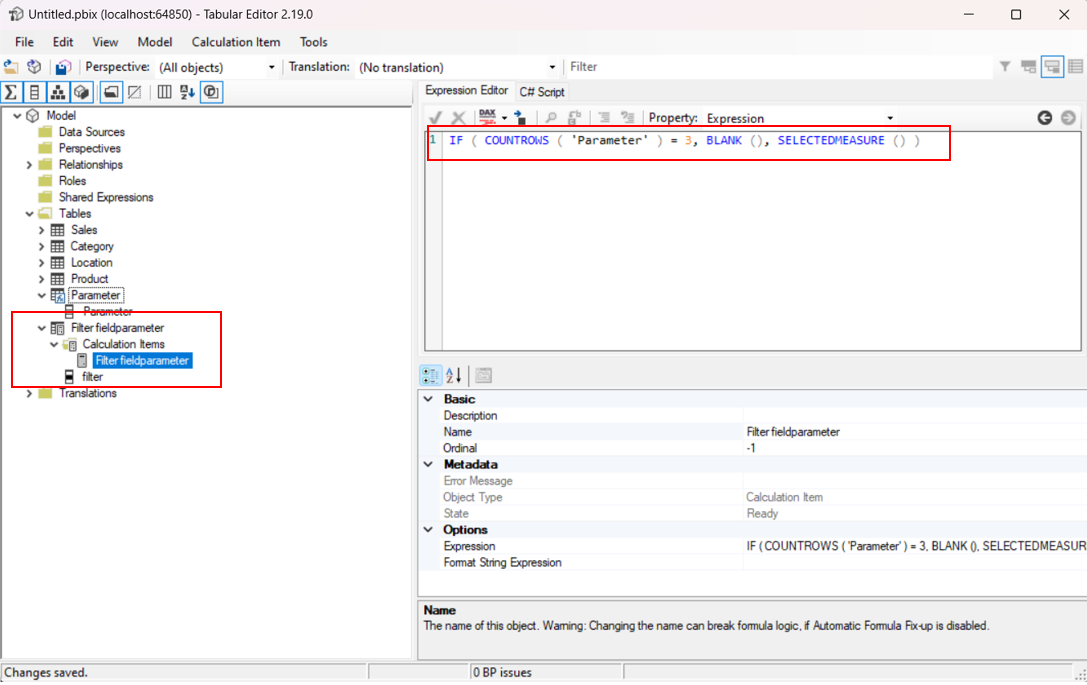Open the File menu
This screenshot has width=1087, height=685.
(x=24, y=42)
